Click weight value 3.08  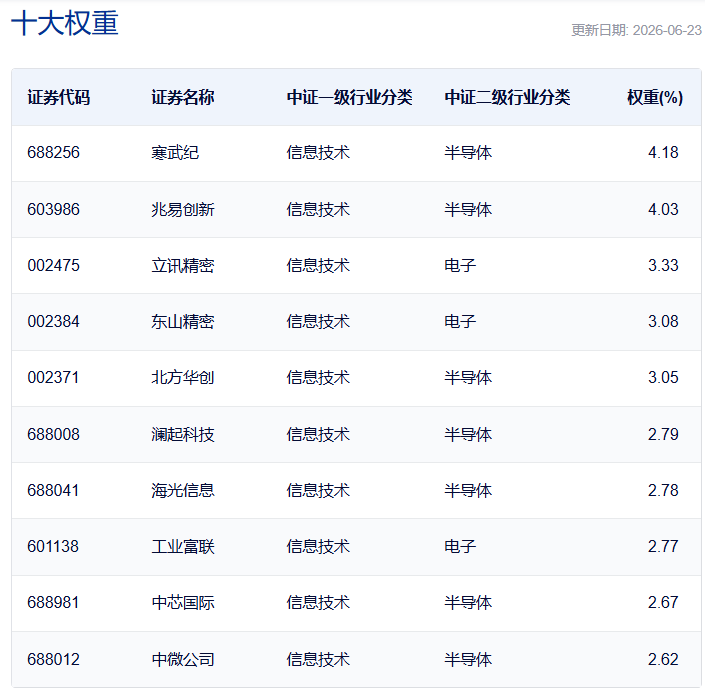[663, 321]
